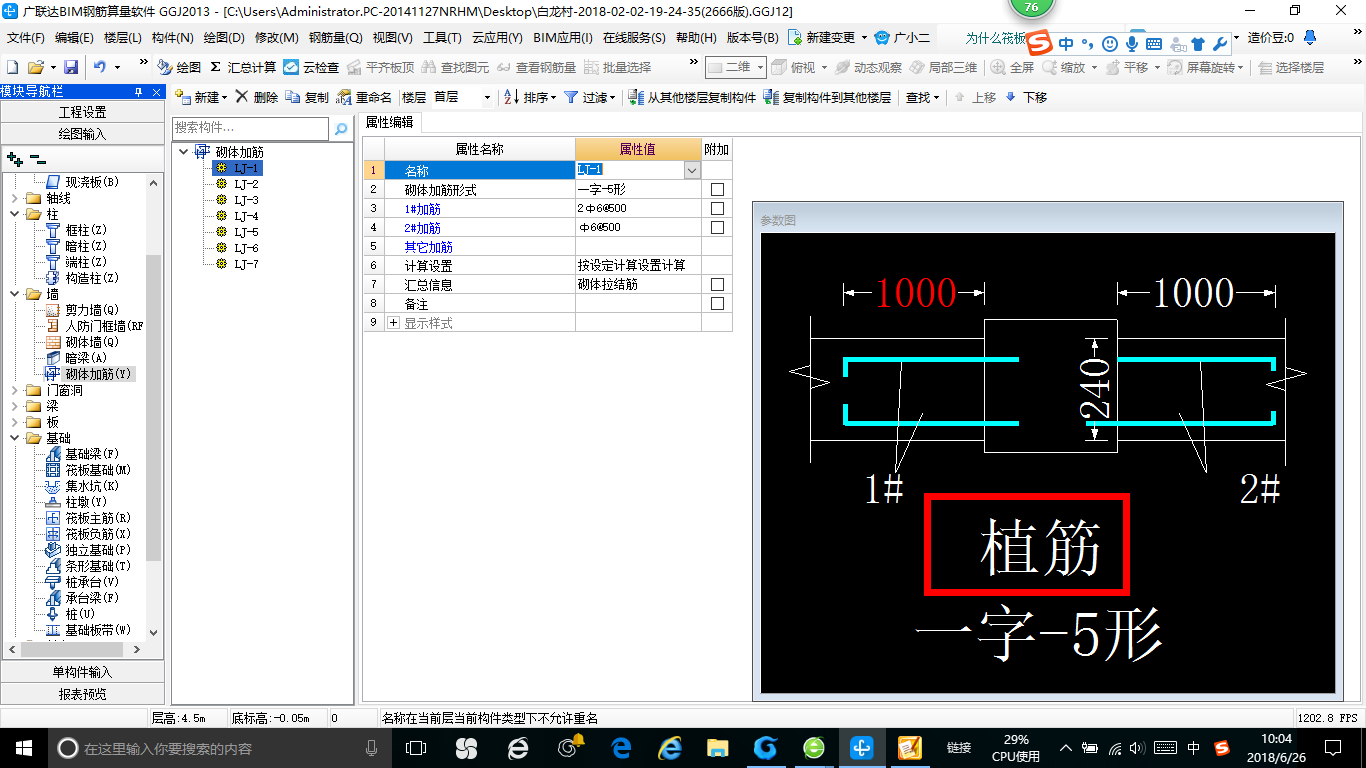Image resolution: width=1366 pixels, height=768 pixels.
Task: Run 汇总计算 summary calculation
Action: [x=243, y=67]
